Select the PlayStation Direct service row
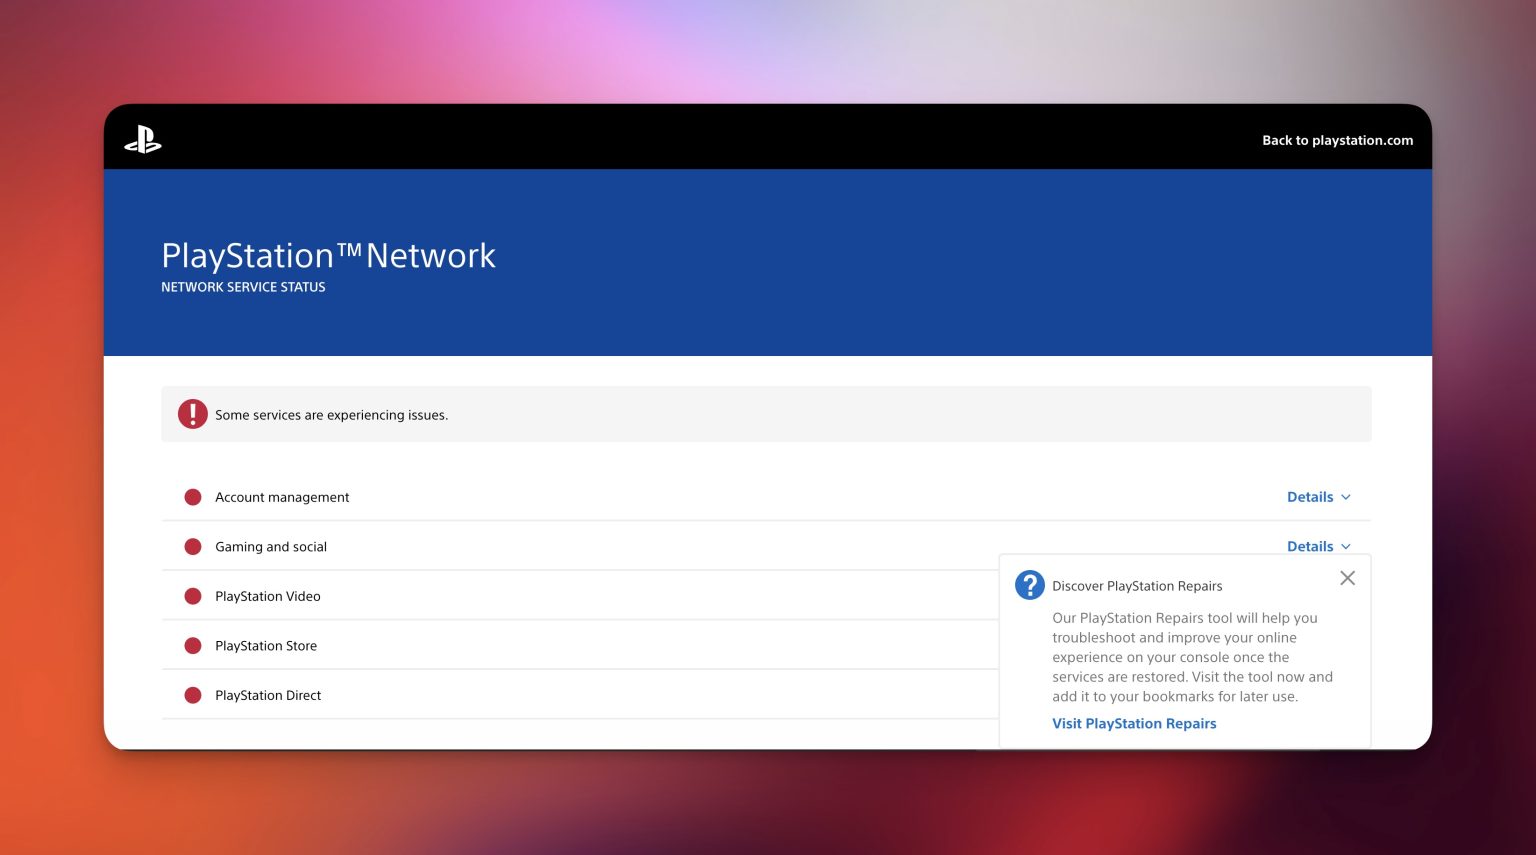1536x855 pixels. (x=268, y=695)
